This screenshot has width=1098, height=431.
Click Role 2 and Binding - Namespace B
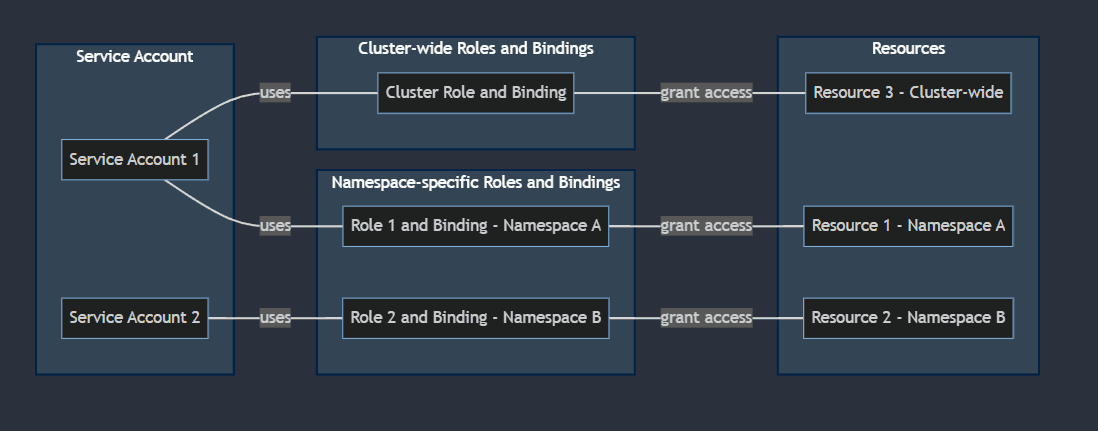pyautogui.click(x=476, y=318)
